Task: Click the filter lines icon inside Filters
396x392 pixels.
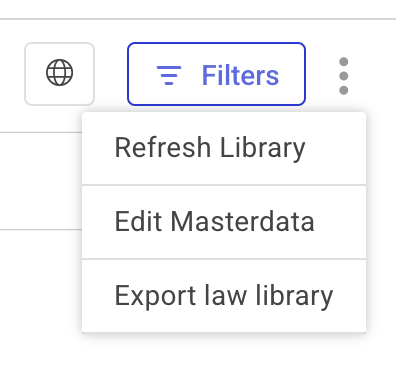Action: [x=169, y=75]
